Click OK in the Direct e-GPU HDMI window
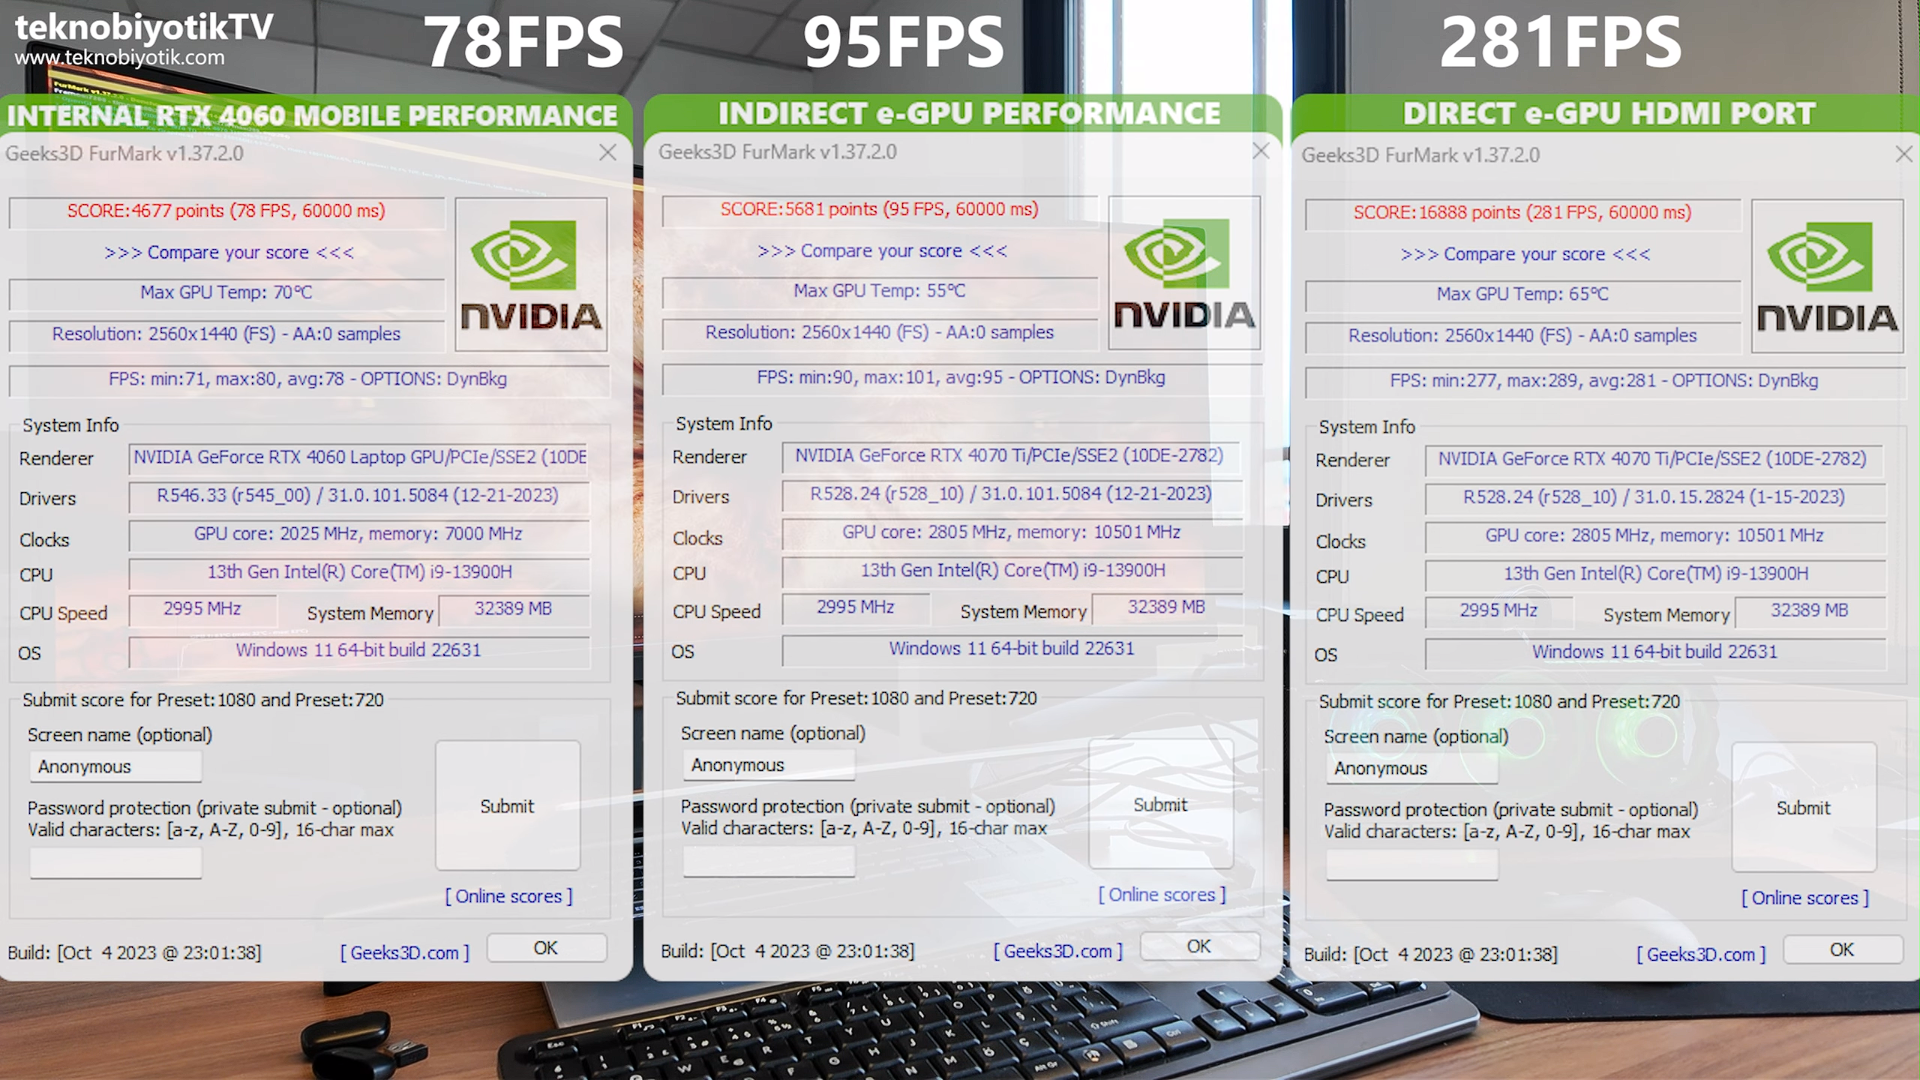This screenshot has width=1920, height=1080. point(1842,949)
